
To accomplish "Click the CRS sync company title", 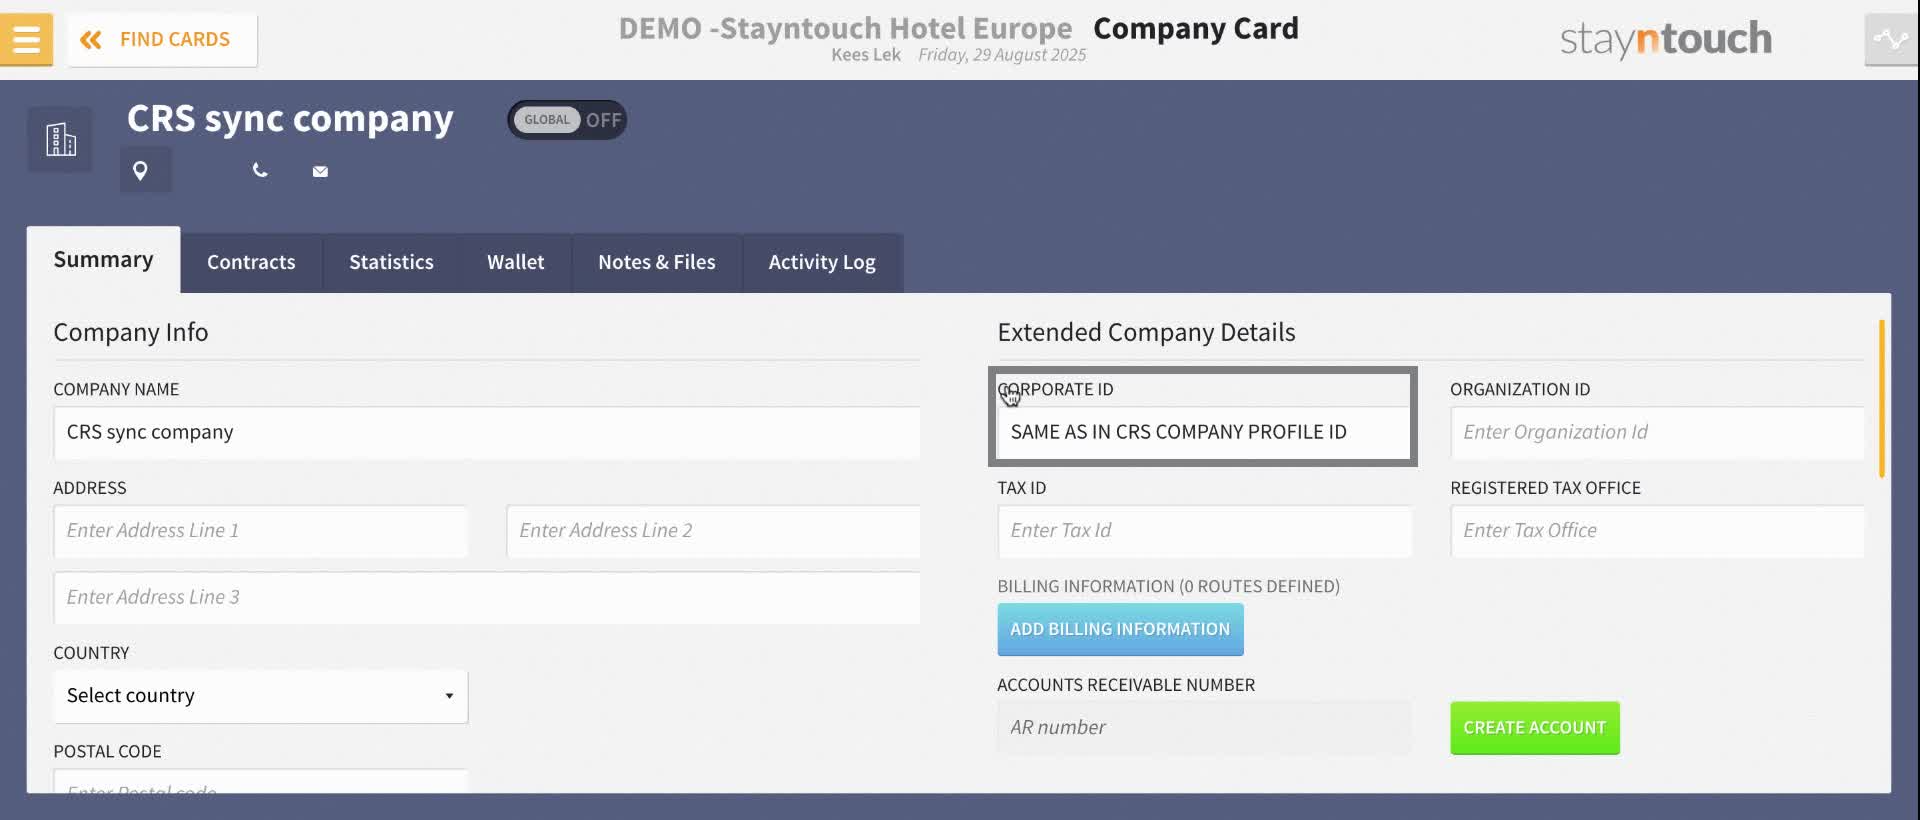I will (x=290, y=119).
